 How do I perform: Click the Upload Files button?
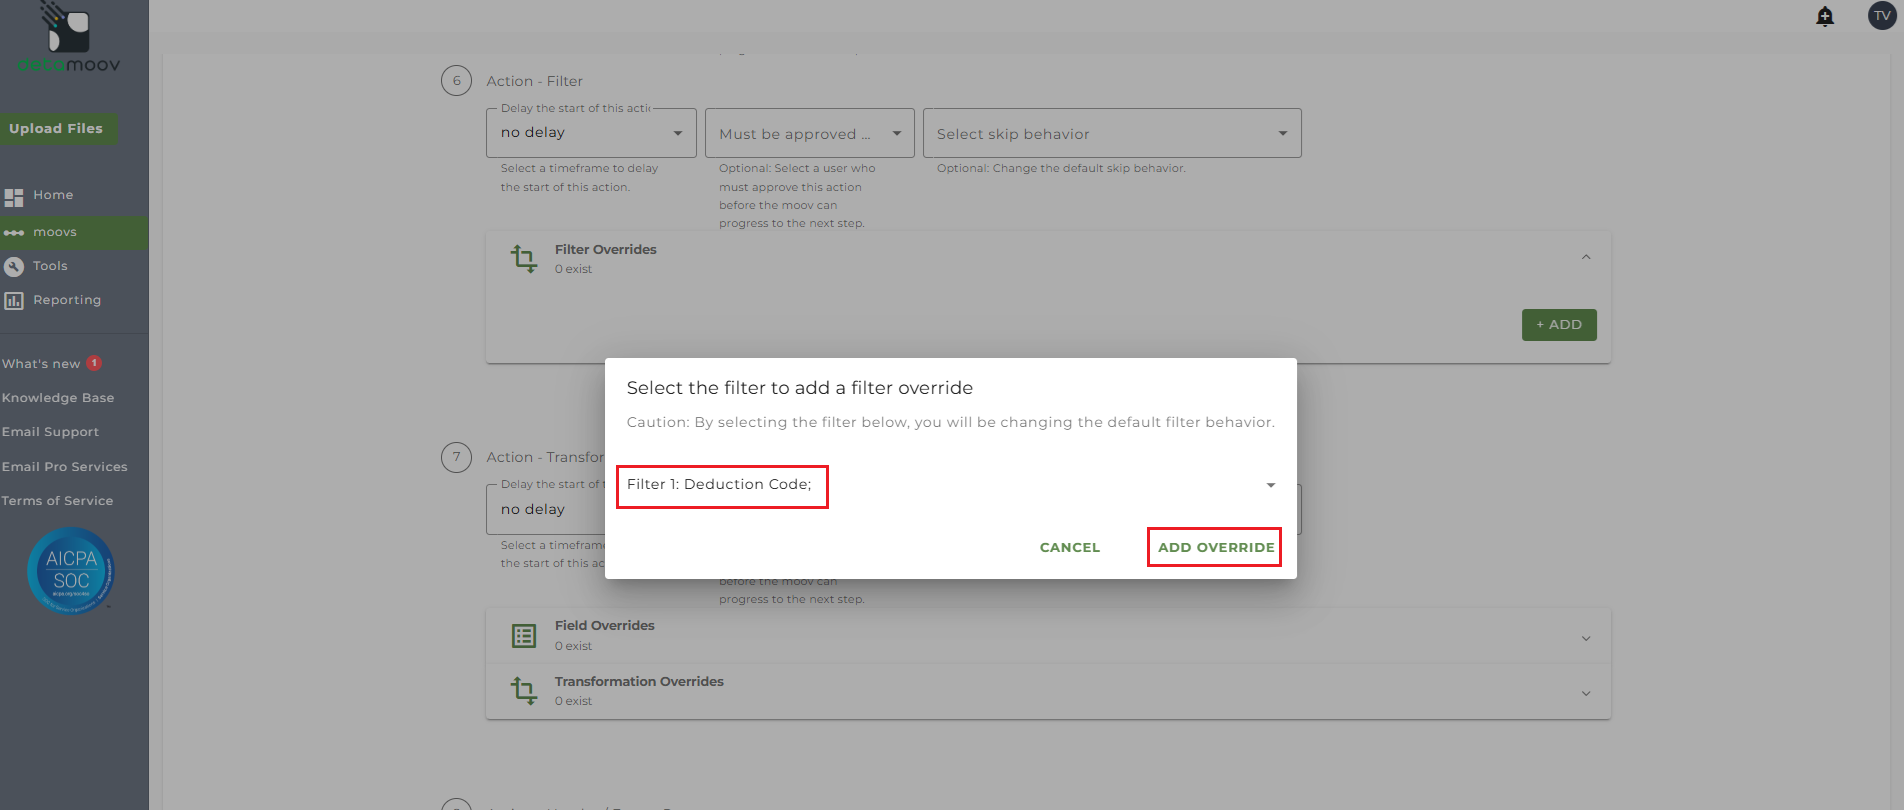[x=57, y=129]
